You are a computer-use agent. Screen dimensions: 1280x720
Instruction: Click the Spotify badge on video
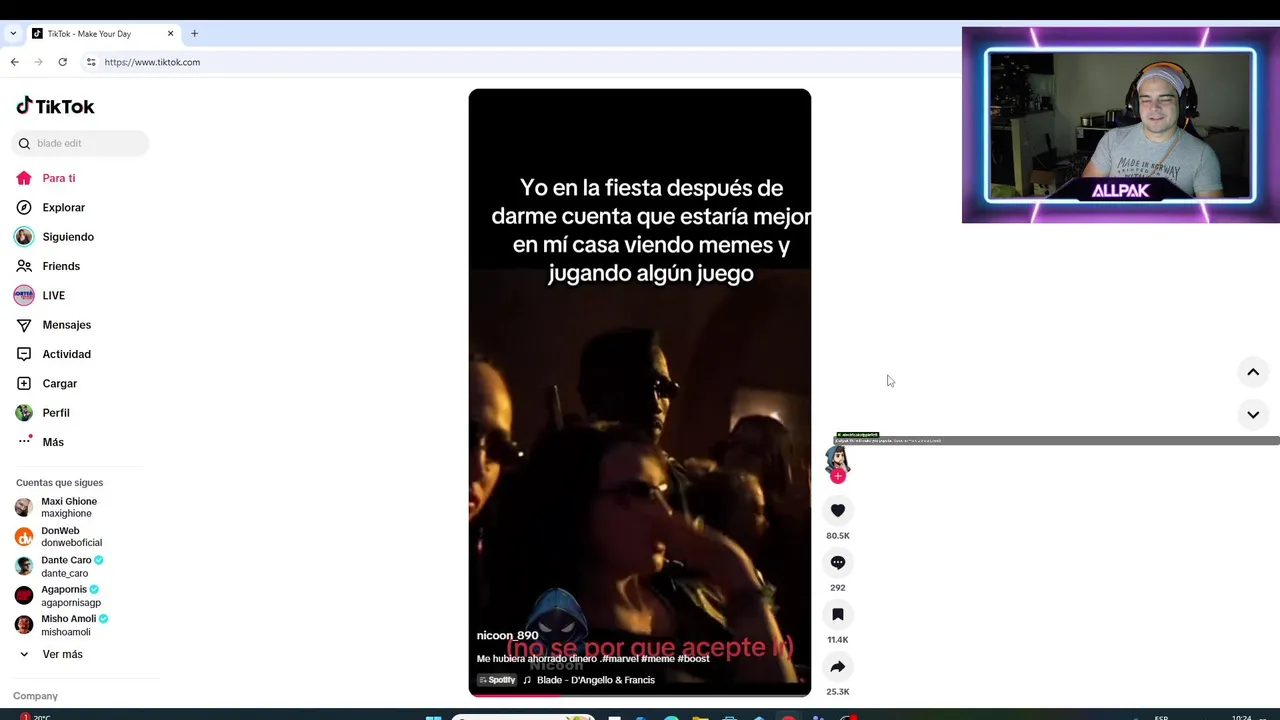point(497,680)
